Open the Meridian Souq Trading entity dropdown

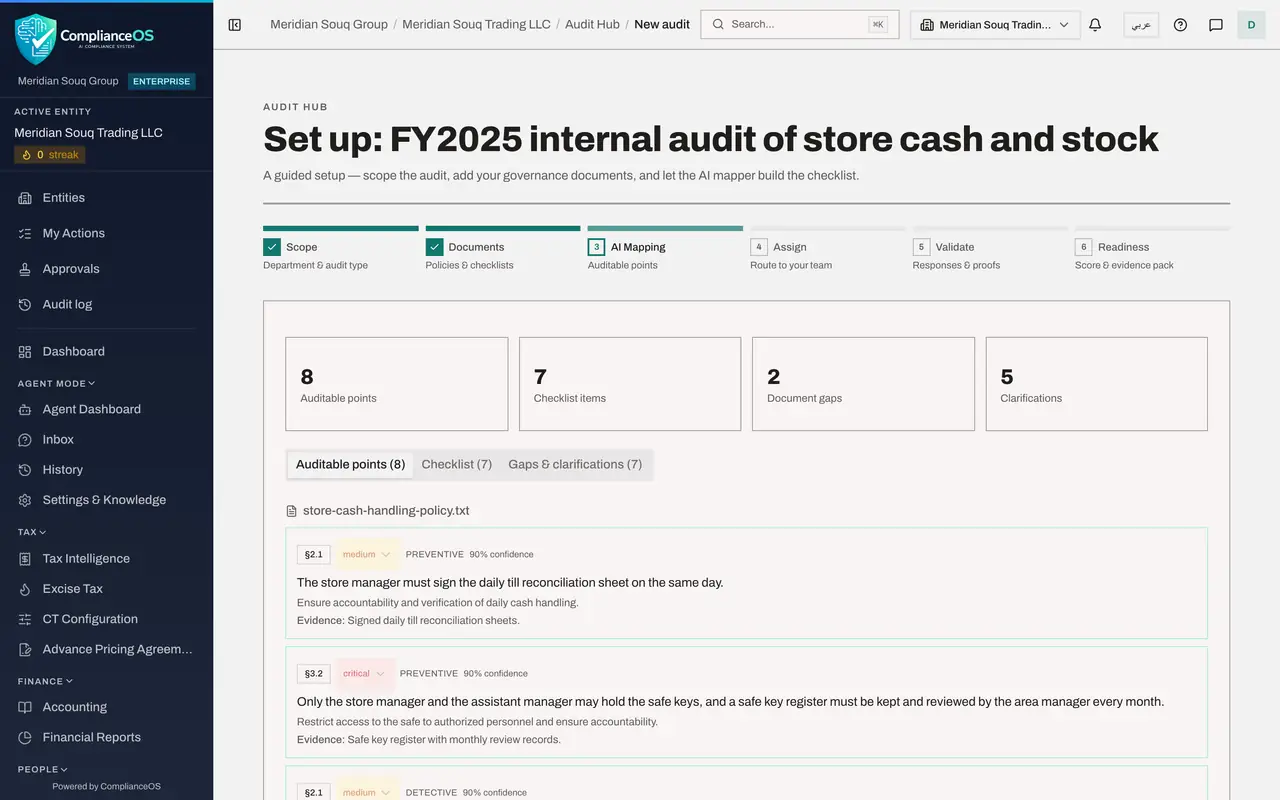click(995, 25)
